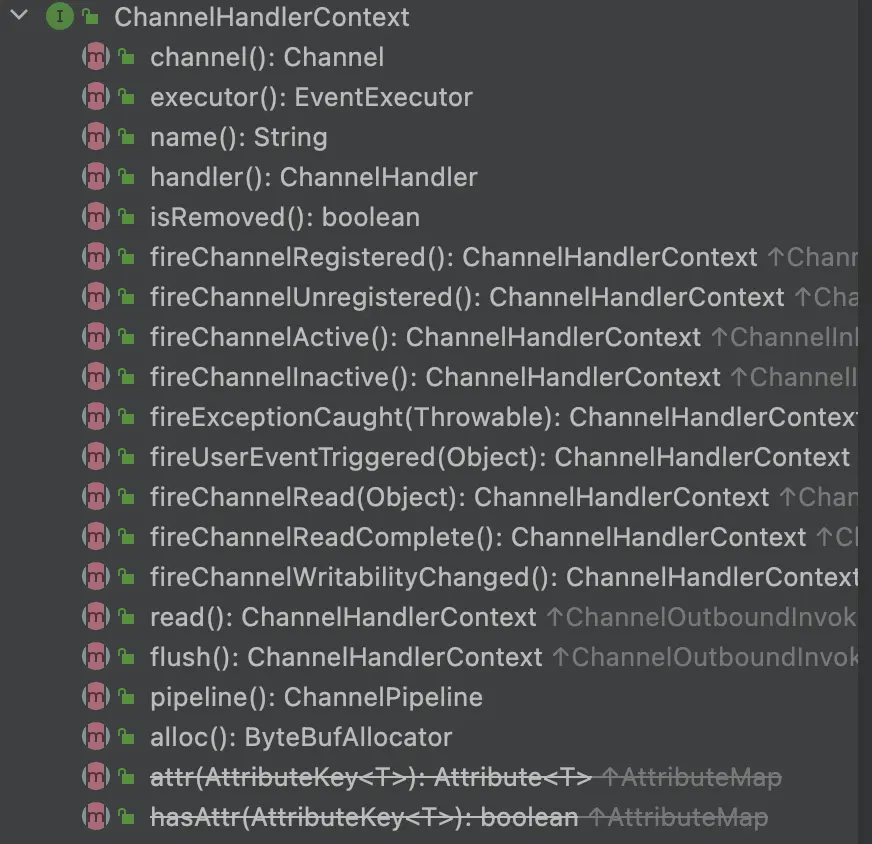Click the method icon next to name(): String
The width and height of the screenshot is (872, 844).
(95, 137)
